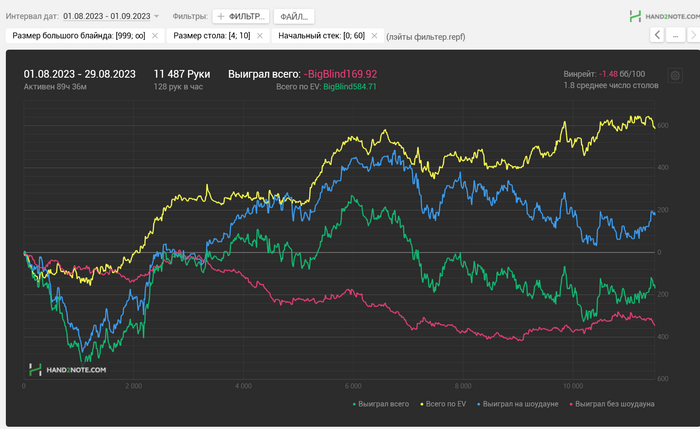Click the chart period 01.08.2023 - 29.08.2023

pos(79,74)
